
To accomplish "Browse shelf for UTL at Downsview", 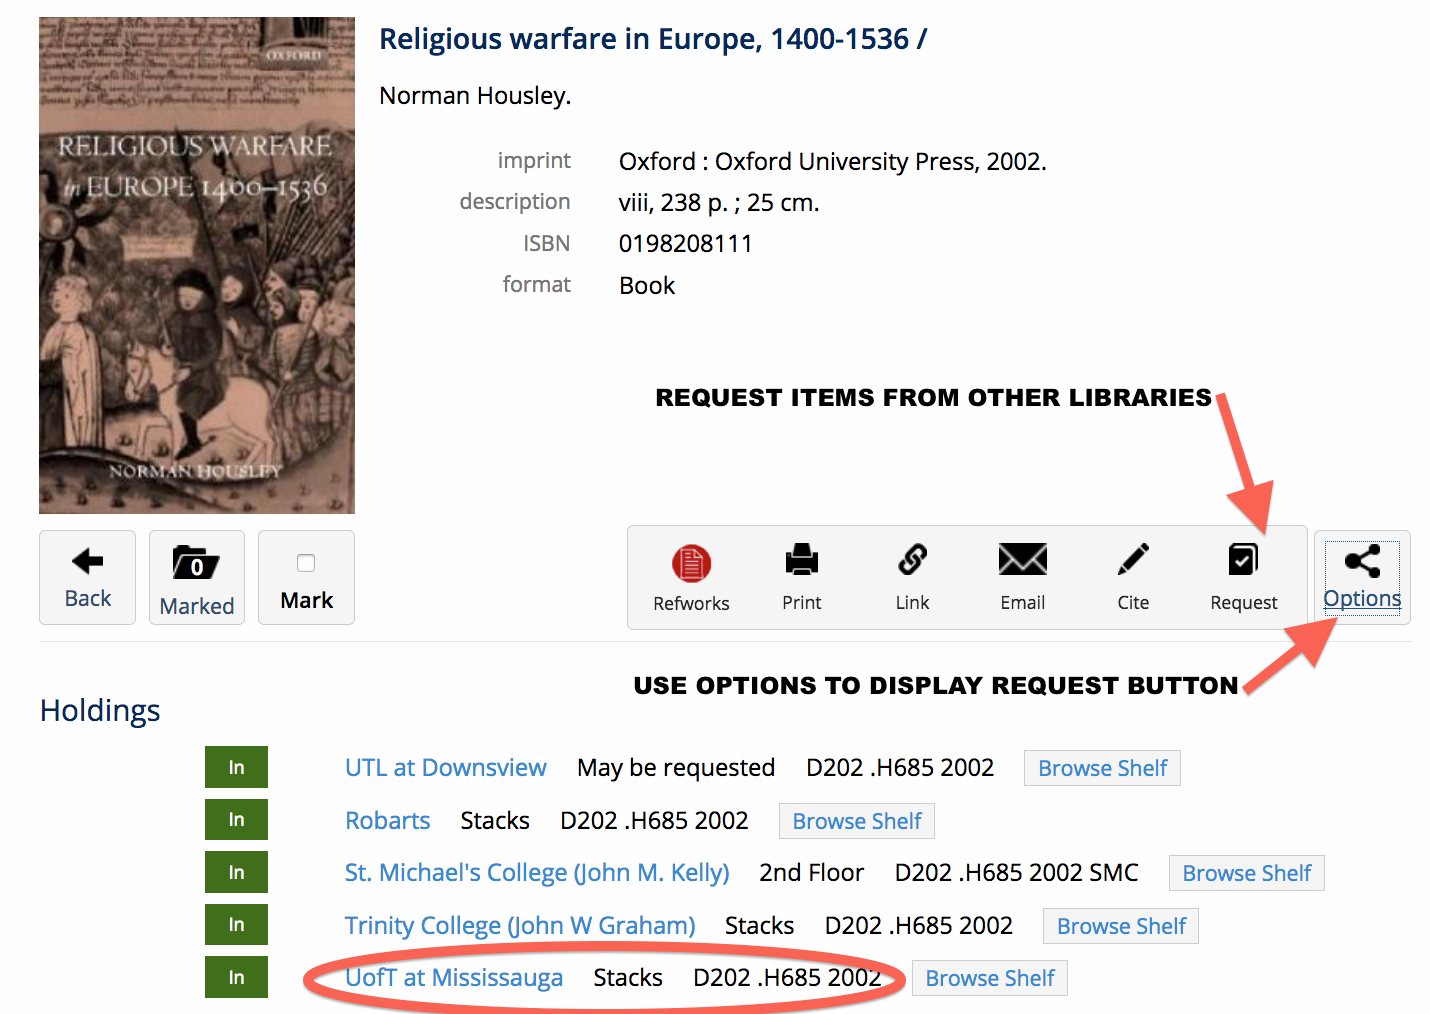I will coord(1102,768).
